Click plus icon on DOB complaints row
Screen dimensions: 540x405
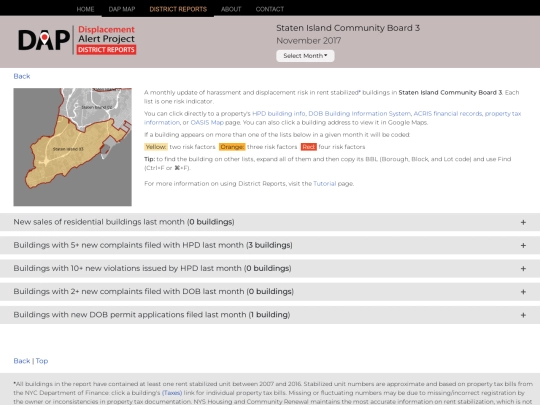point(523,292)
